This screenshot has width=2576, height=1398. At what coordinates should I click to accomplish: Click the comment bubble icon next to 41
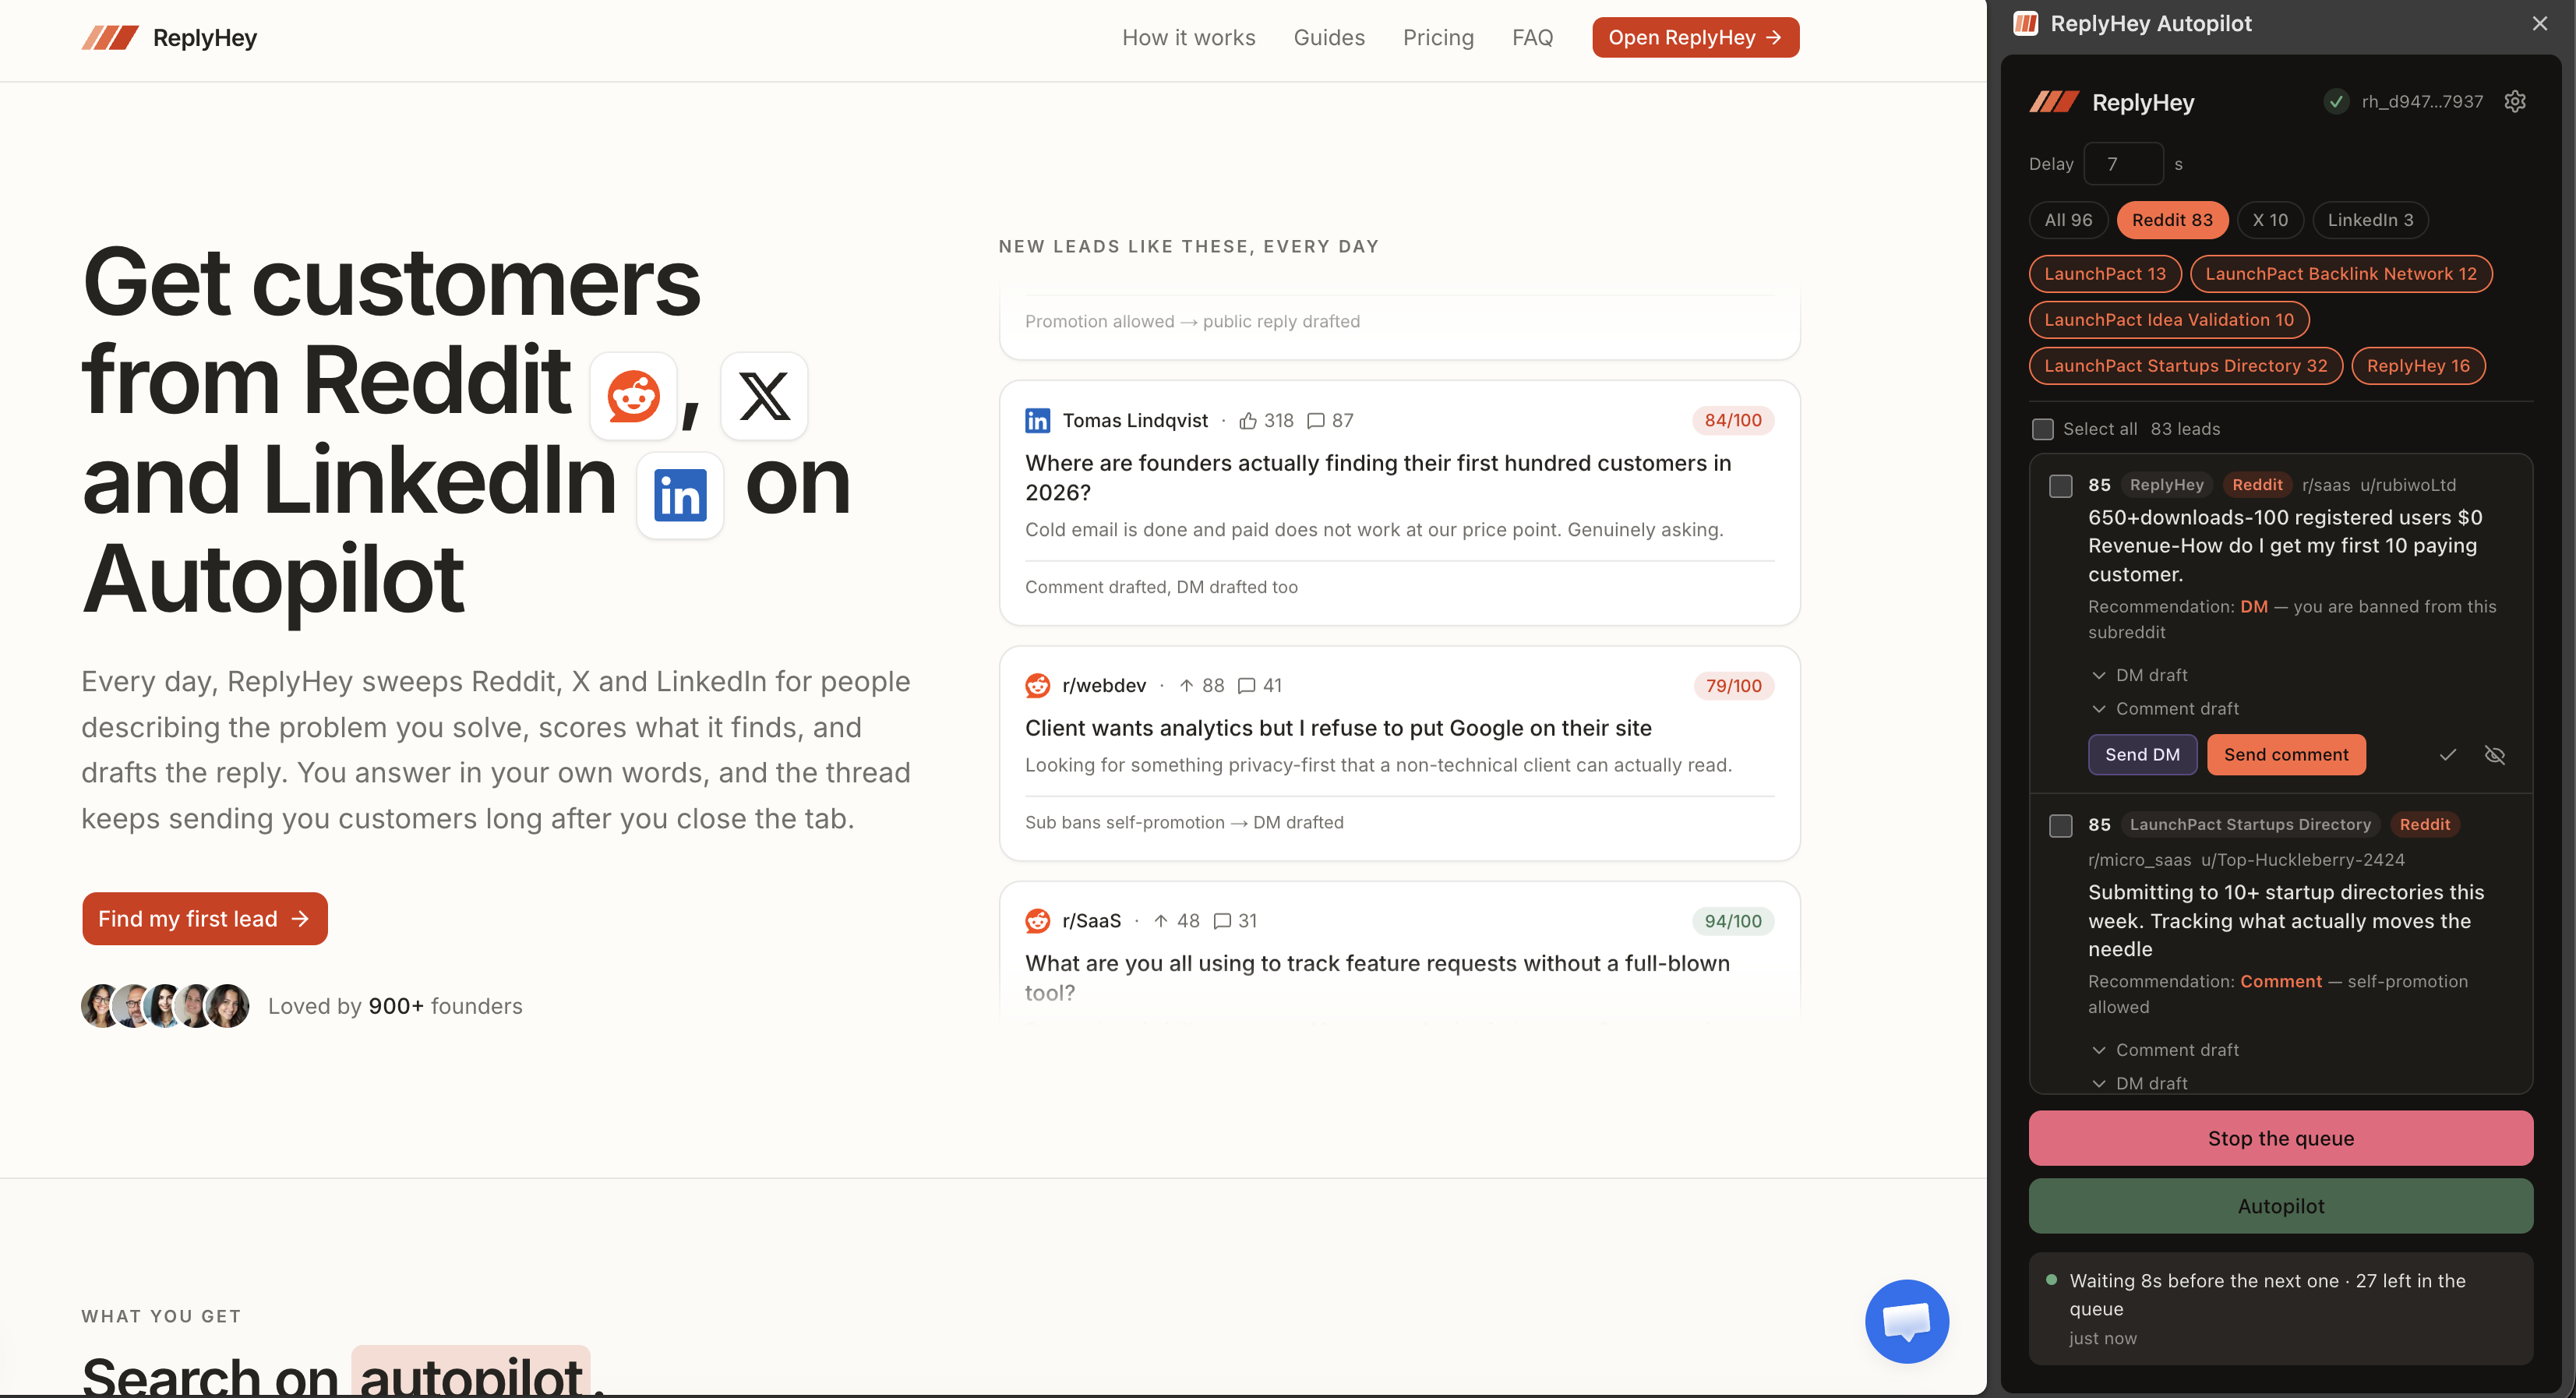click(x=1246, y=686)
